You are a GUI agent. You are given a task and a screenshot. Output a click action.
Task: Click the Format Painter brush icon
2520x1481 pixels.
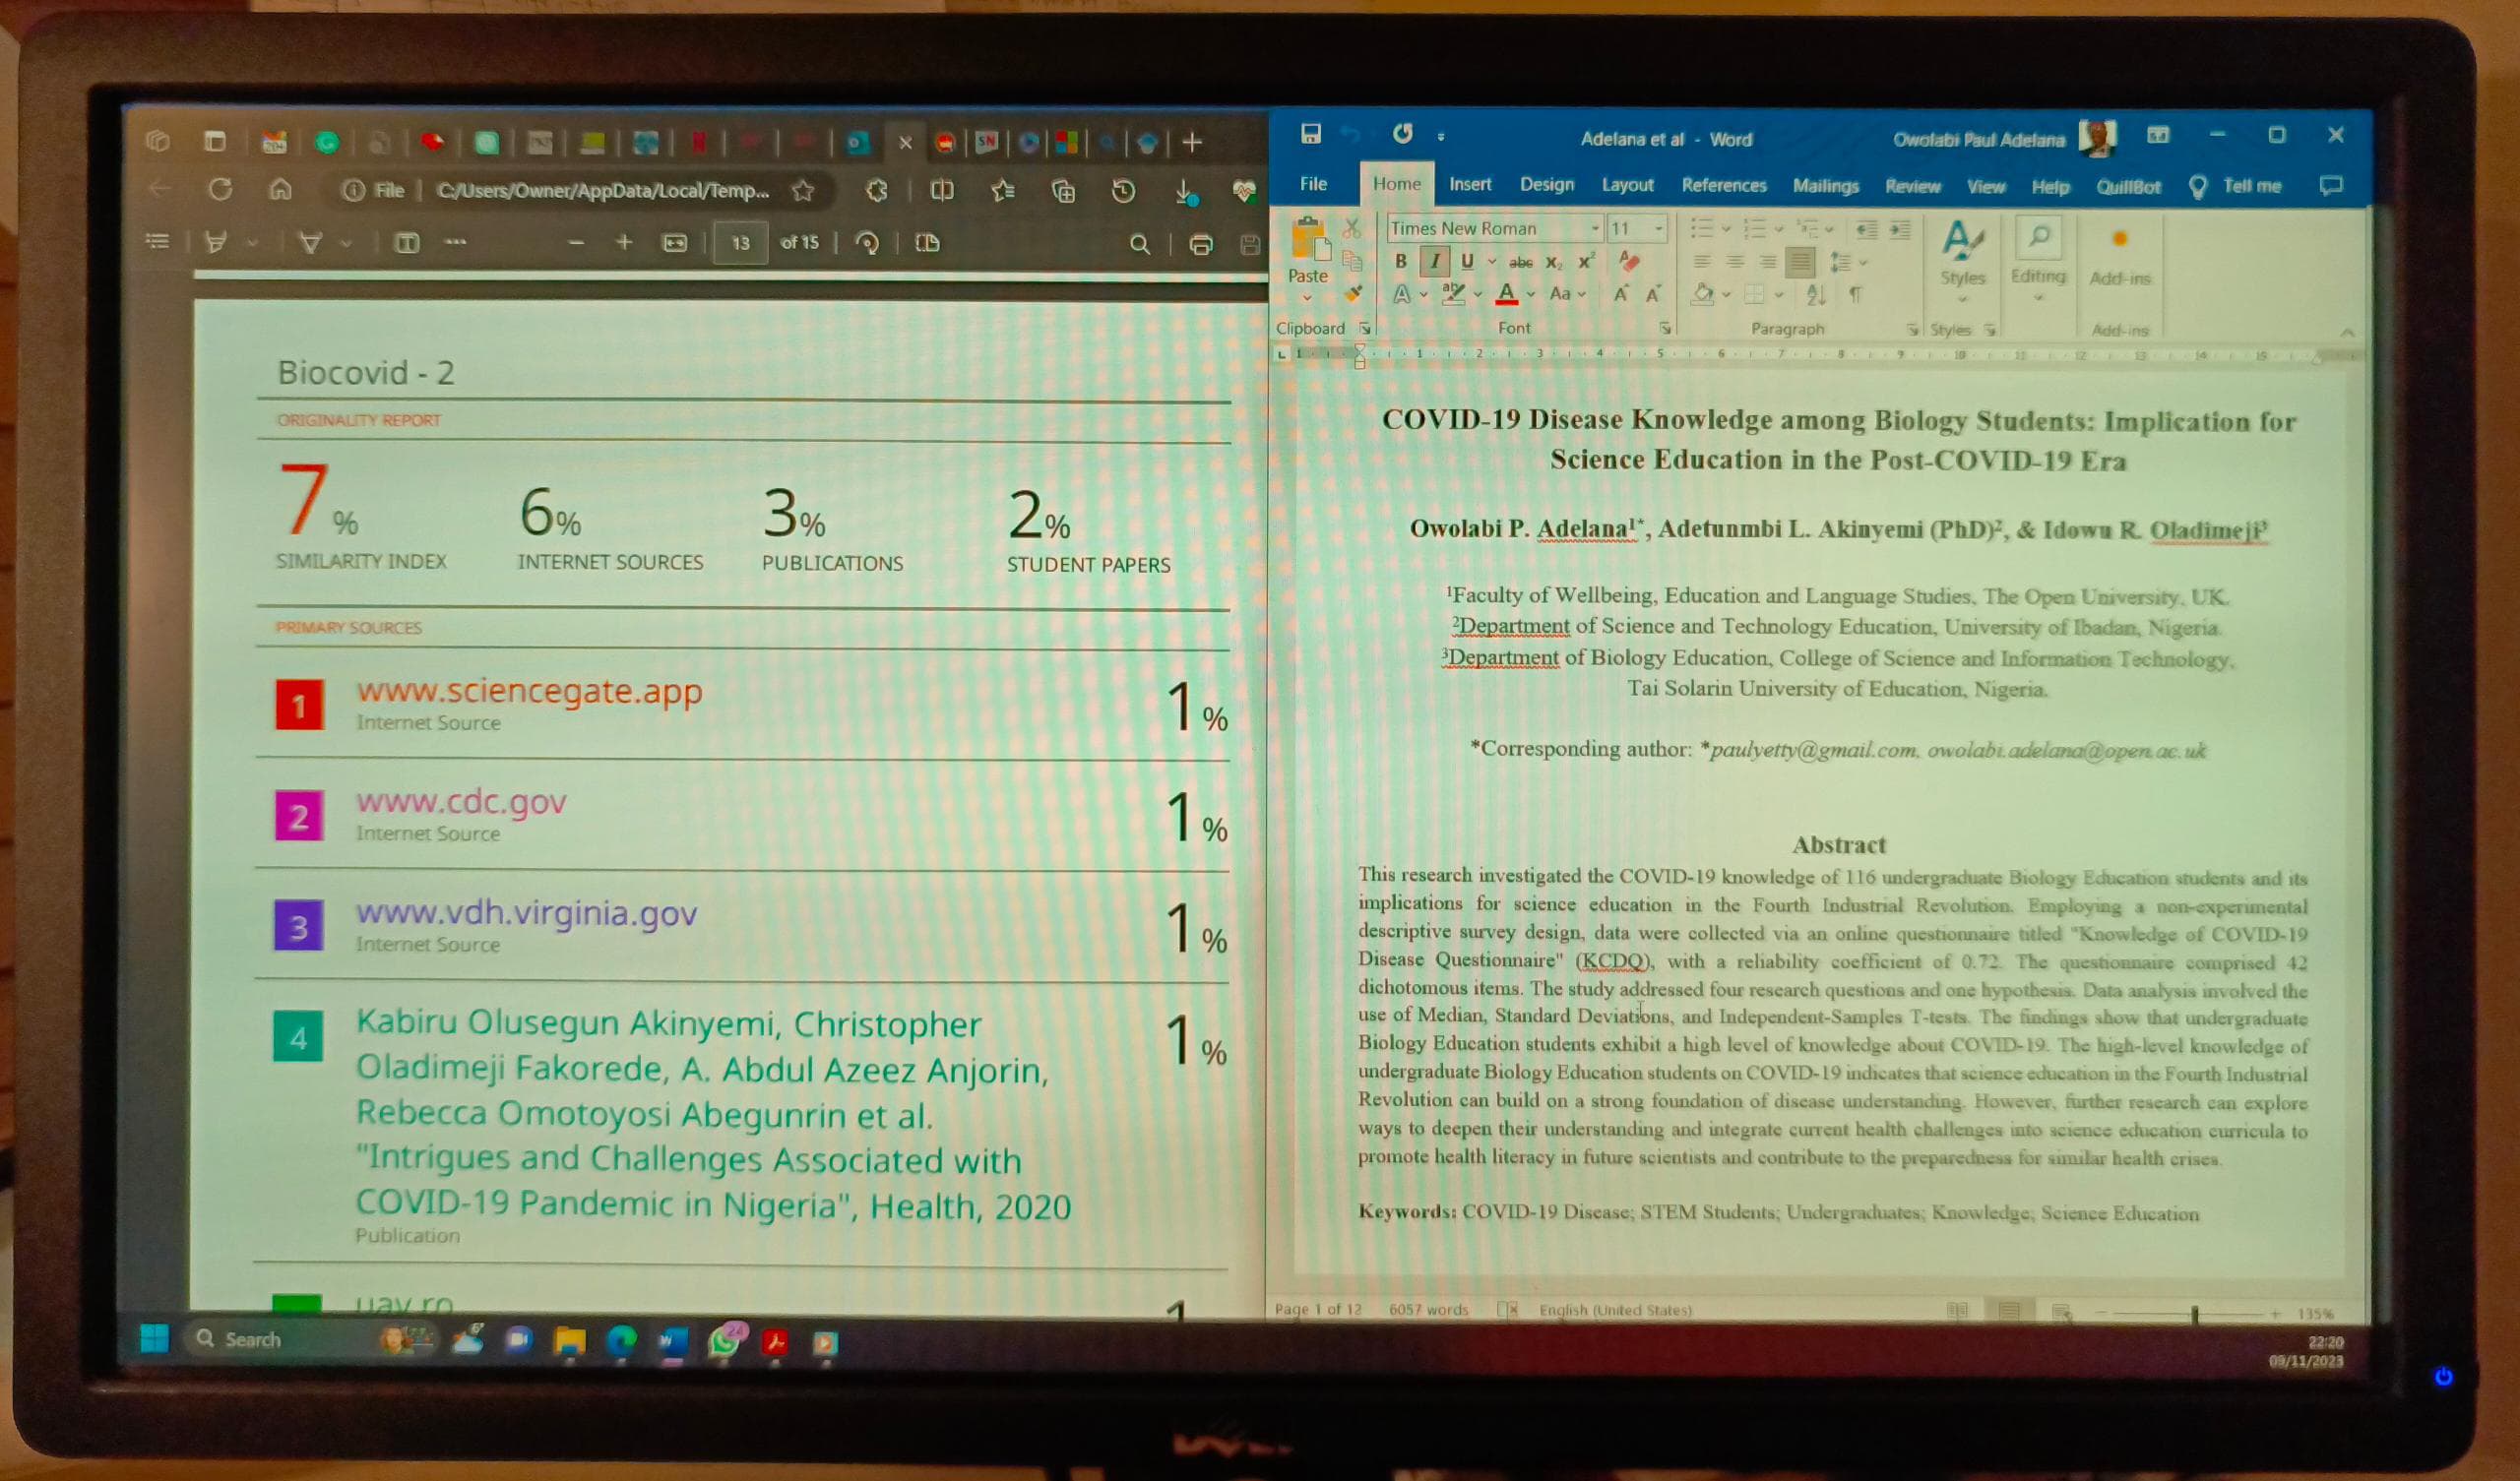(x=1353, y=294)
